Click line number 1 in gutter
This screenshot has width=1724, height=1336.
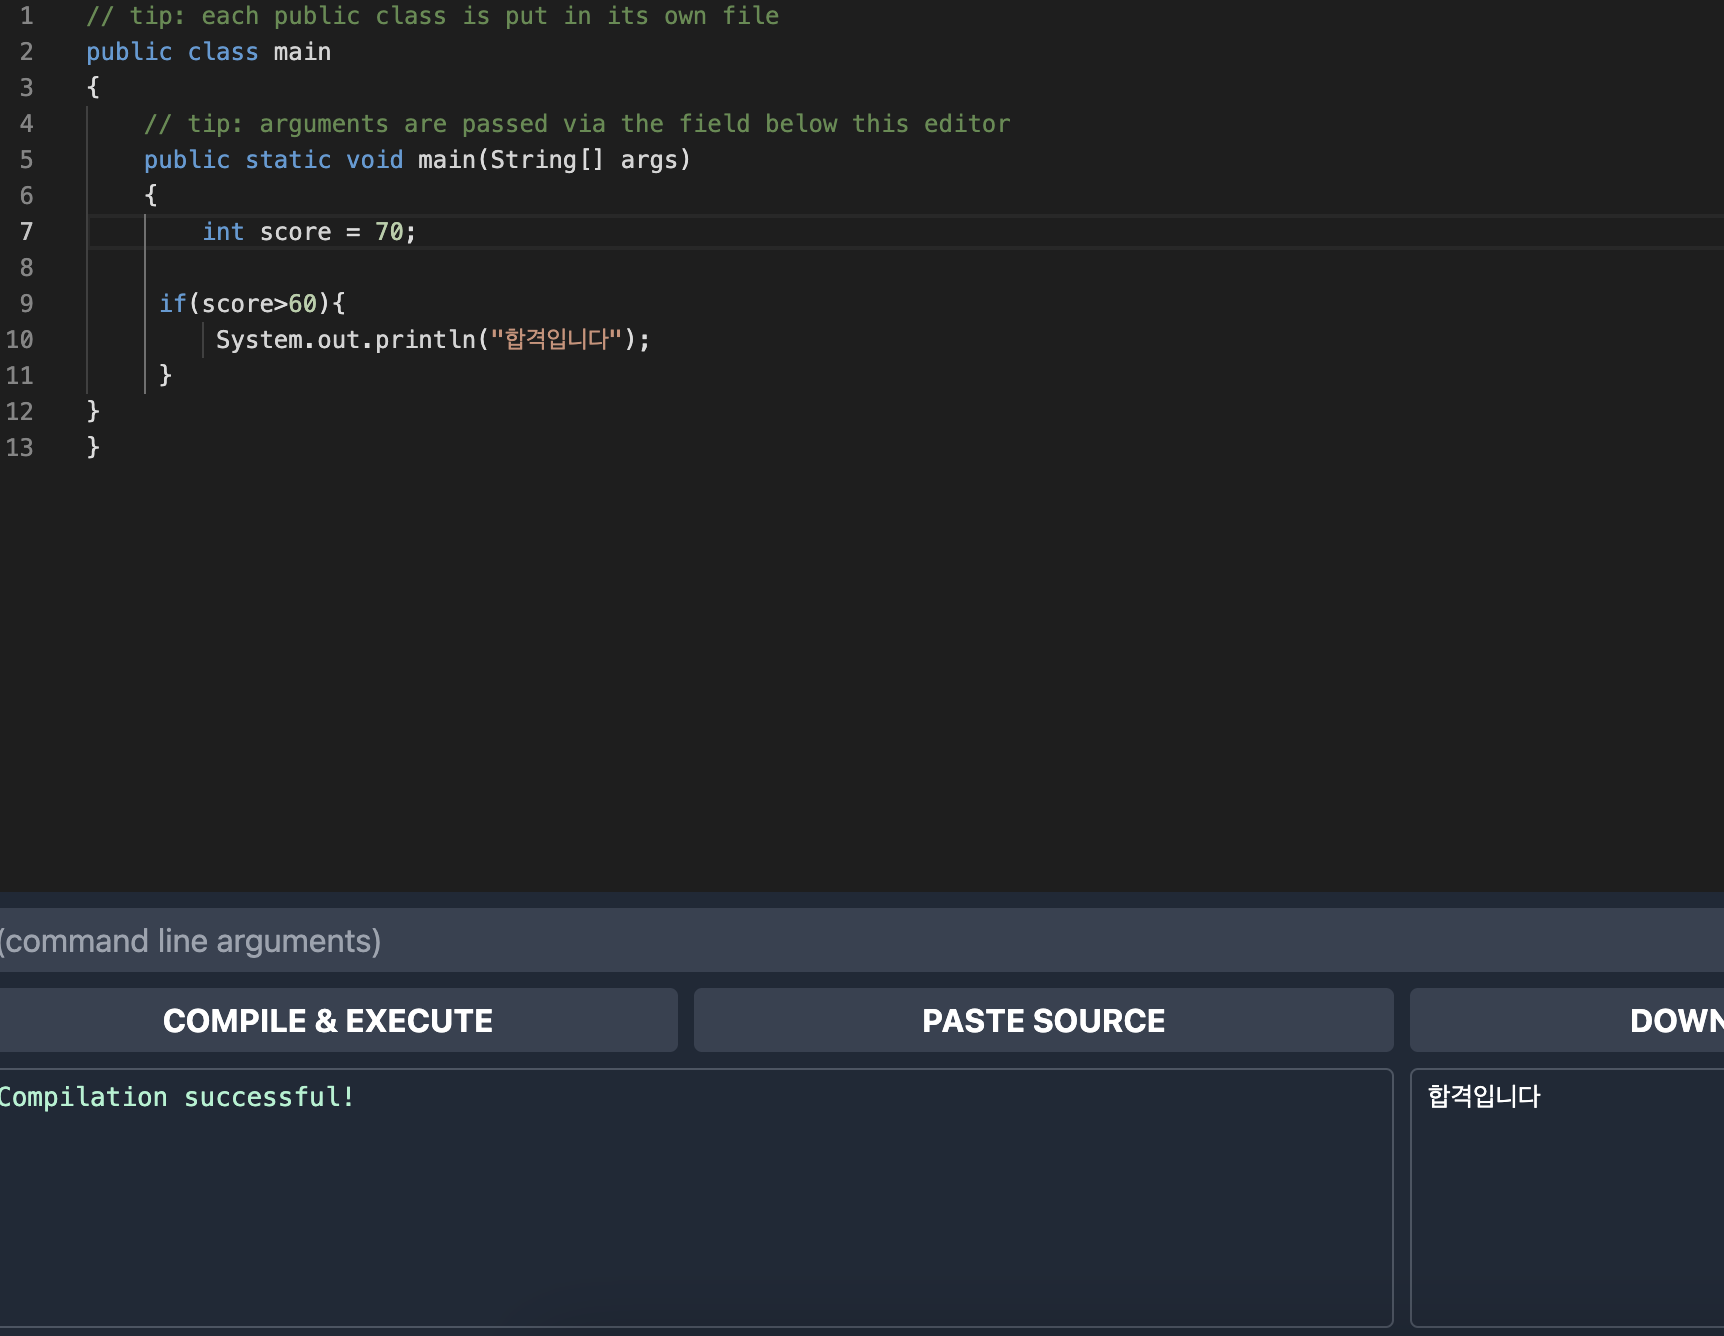point(27,16)
